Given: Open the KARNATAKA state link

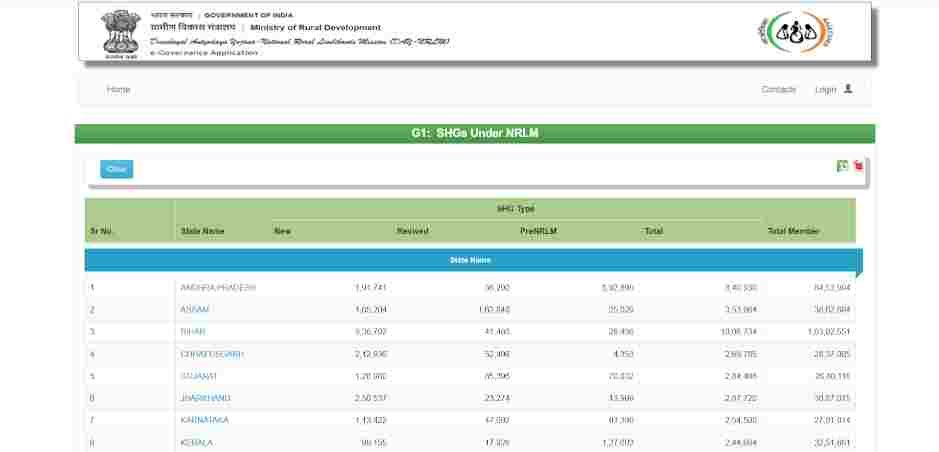Looking at the screenshot, I should [204, 420].
